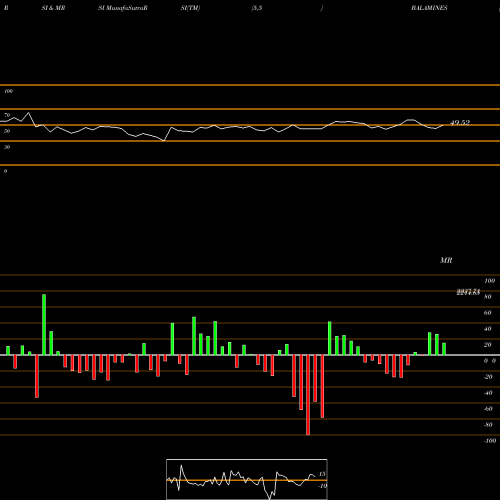Click the MR panel title
500x500 pixels.
tap(446, 260)
